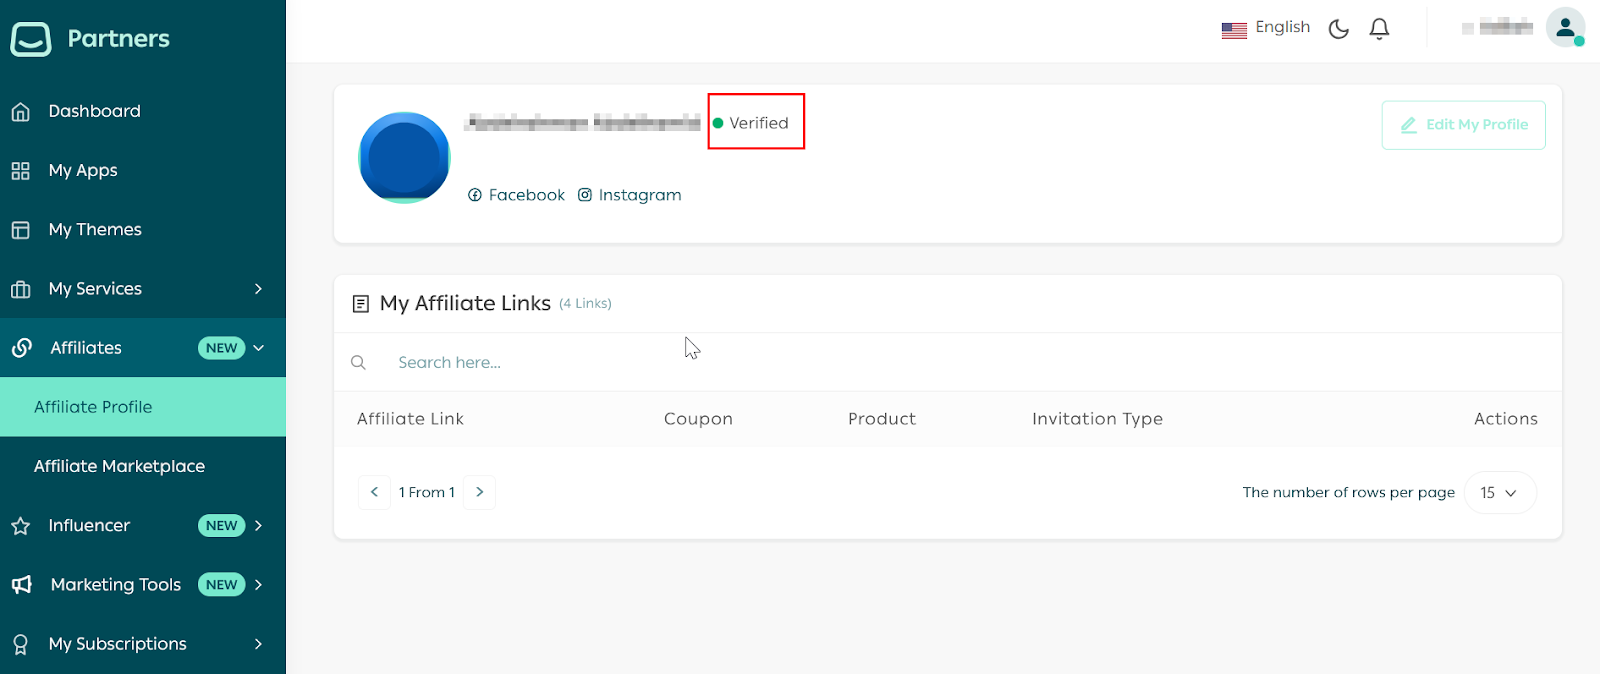
Task: Go to next page arrow
Action: 480,492
